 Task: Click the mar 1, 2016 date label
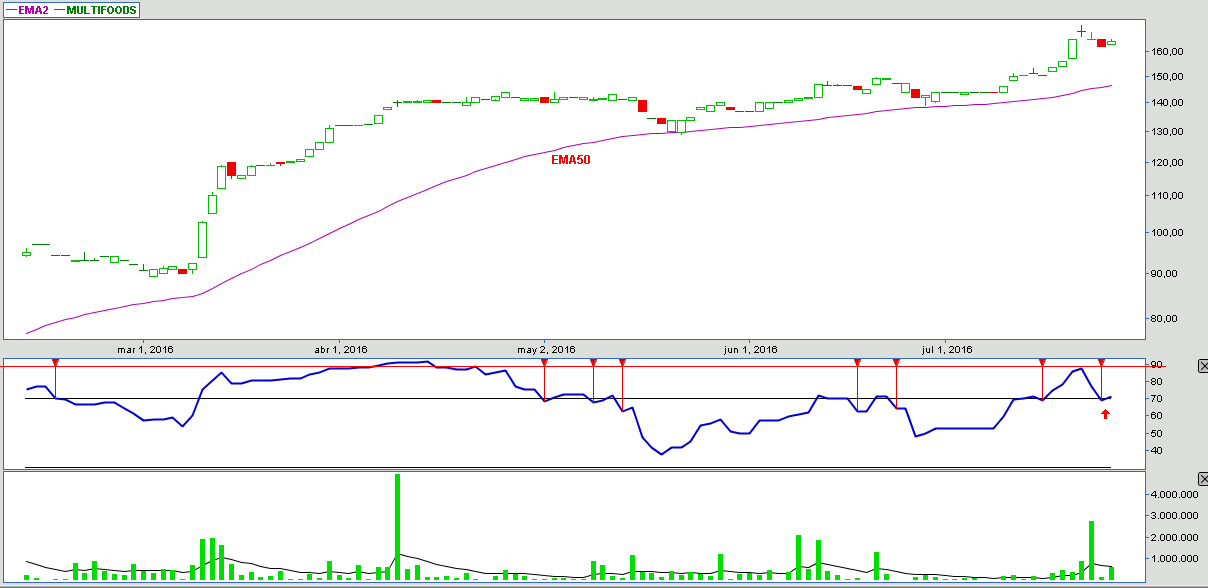146,349
